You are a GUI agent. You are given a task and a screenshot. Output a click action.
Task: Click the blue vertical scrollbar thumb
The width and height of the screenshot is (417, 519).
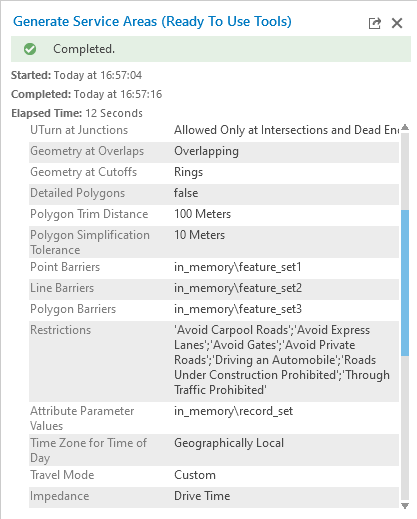(x=405, y=283)
